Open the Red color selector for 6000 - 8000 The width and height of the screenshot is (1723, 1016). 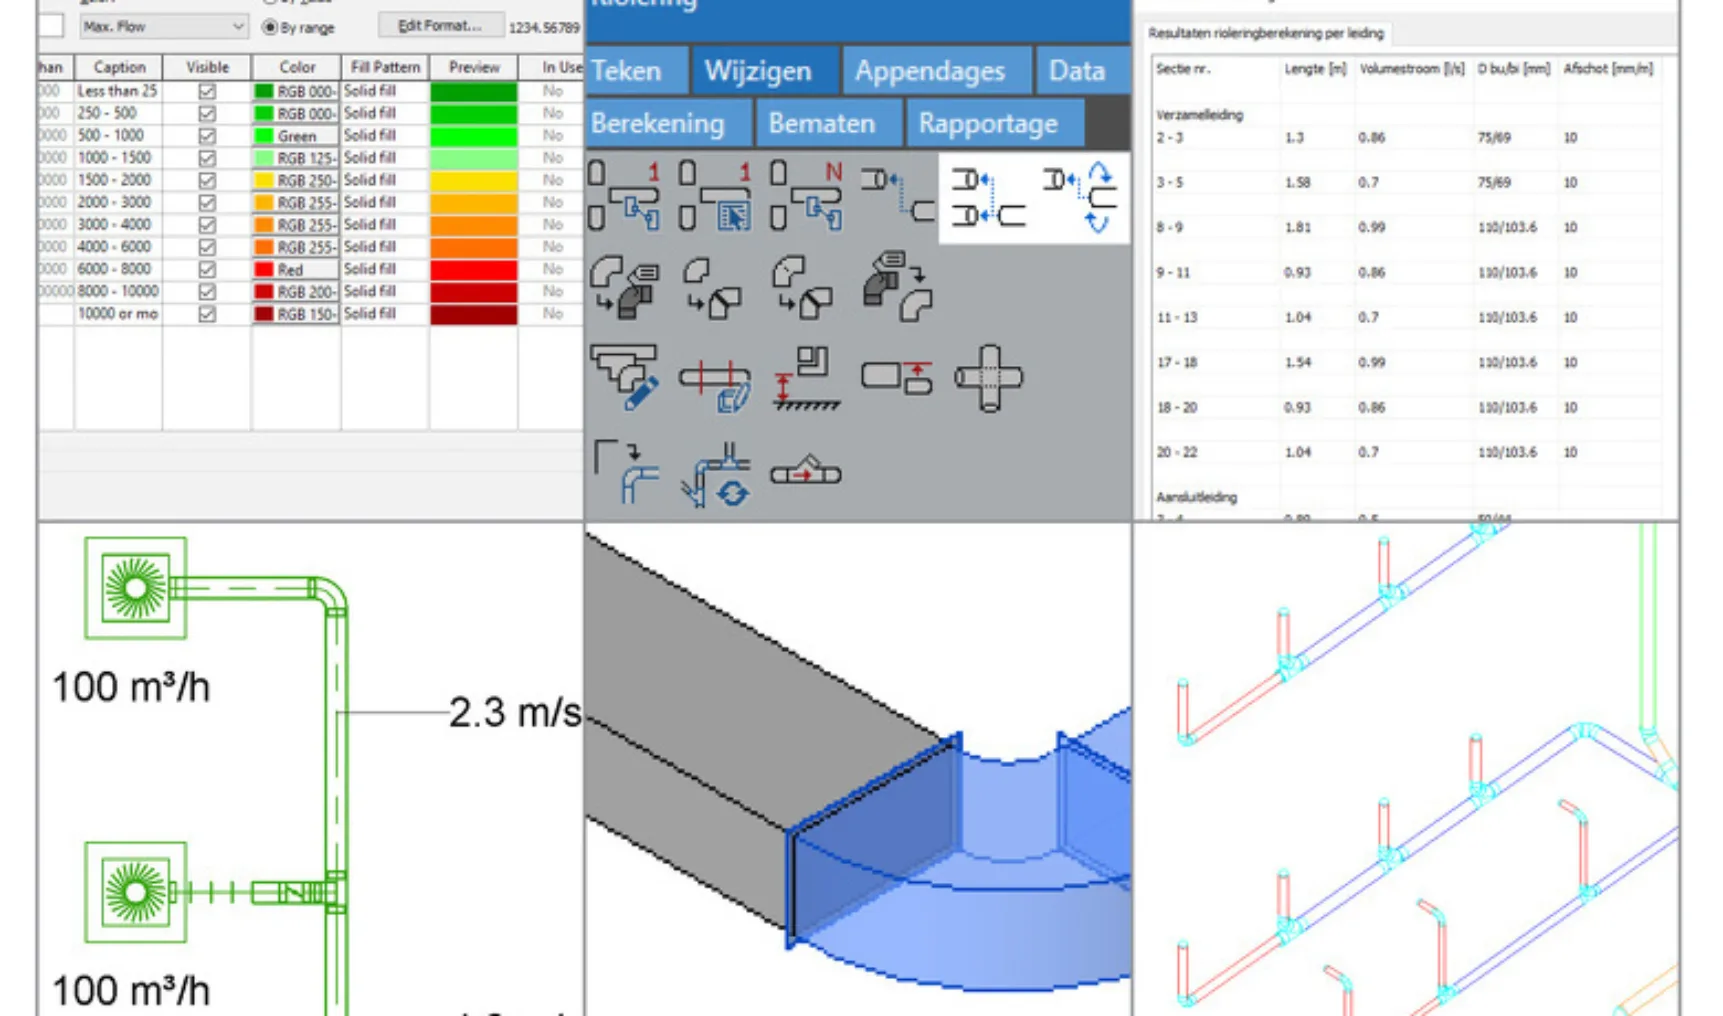(x=296, y=270)
